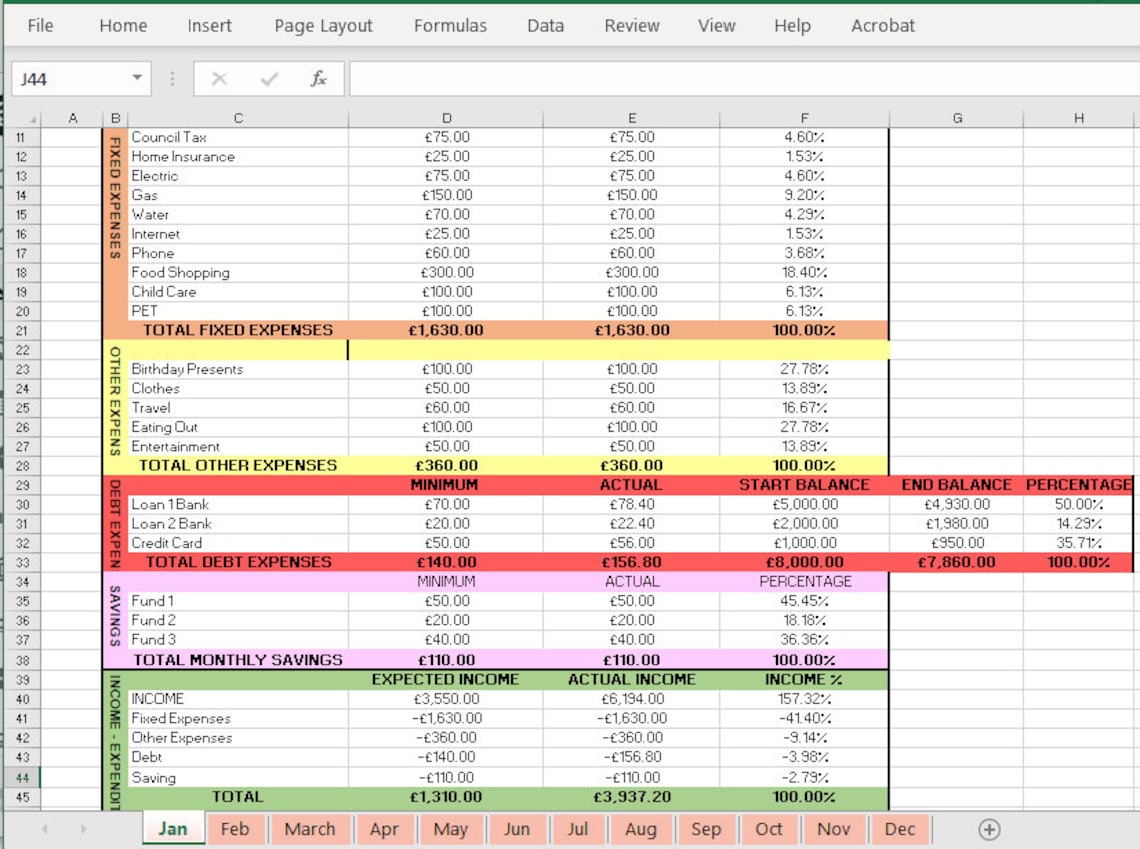Switch to the Feb sheet tab
This screenshot has width=1140, height=849.
tap(236, 829)
